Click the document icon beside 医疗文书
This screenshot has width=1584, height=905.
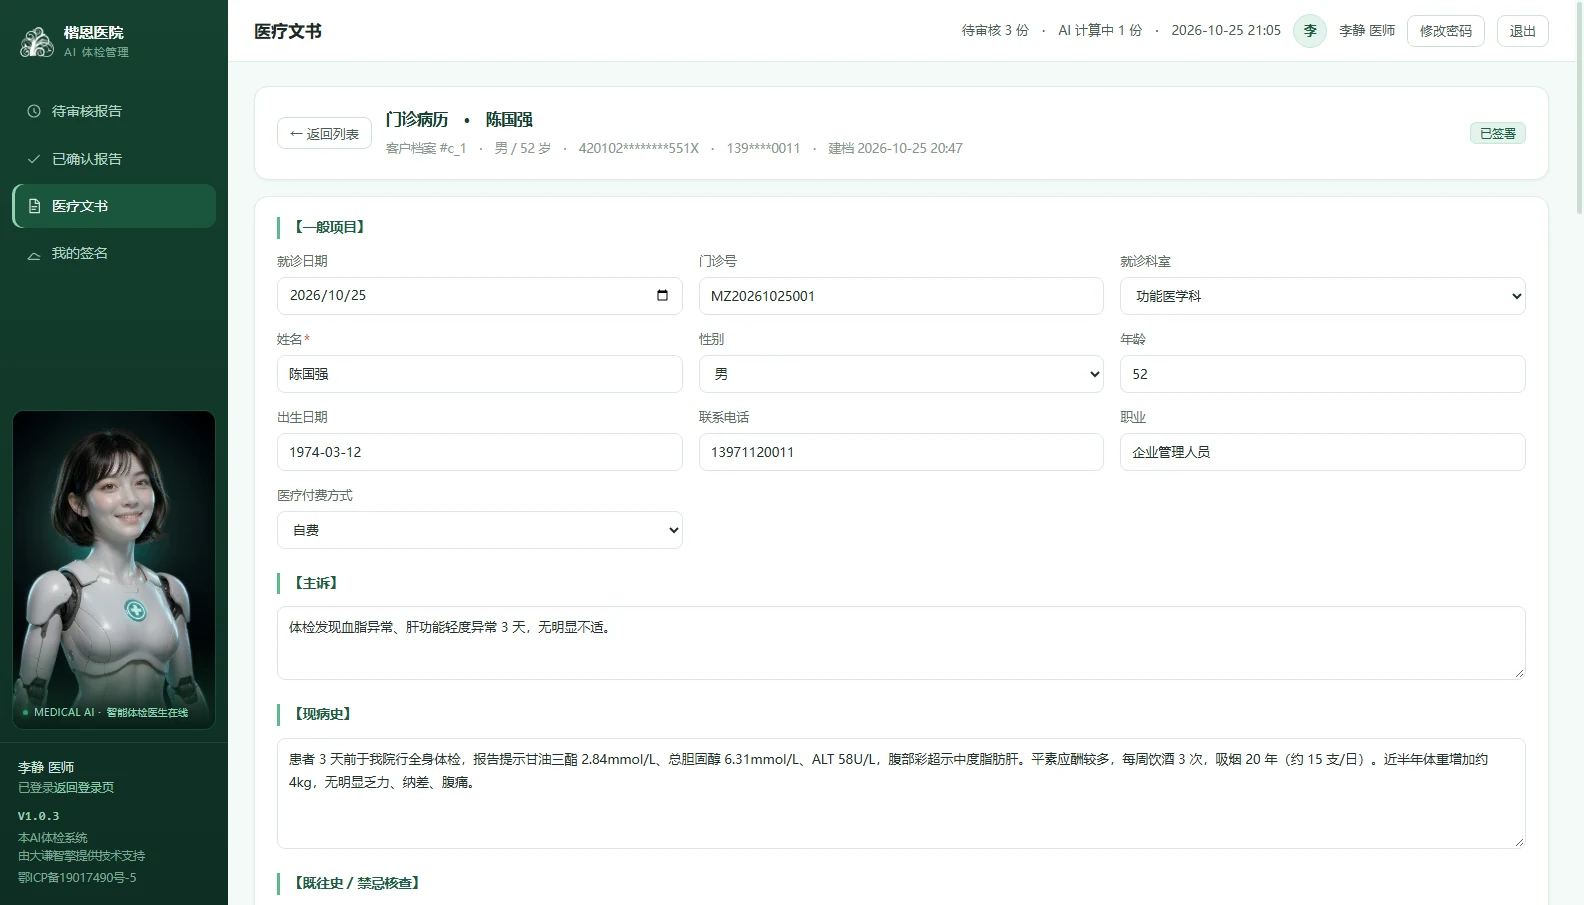[34, 206]
